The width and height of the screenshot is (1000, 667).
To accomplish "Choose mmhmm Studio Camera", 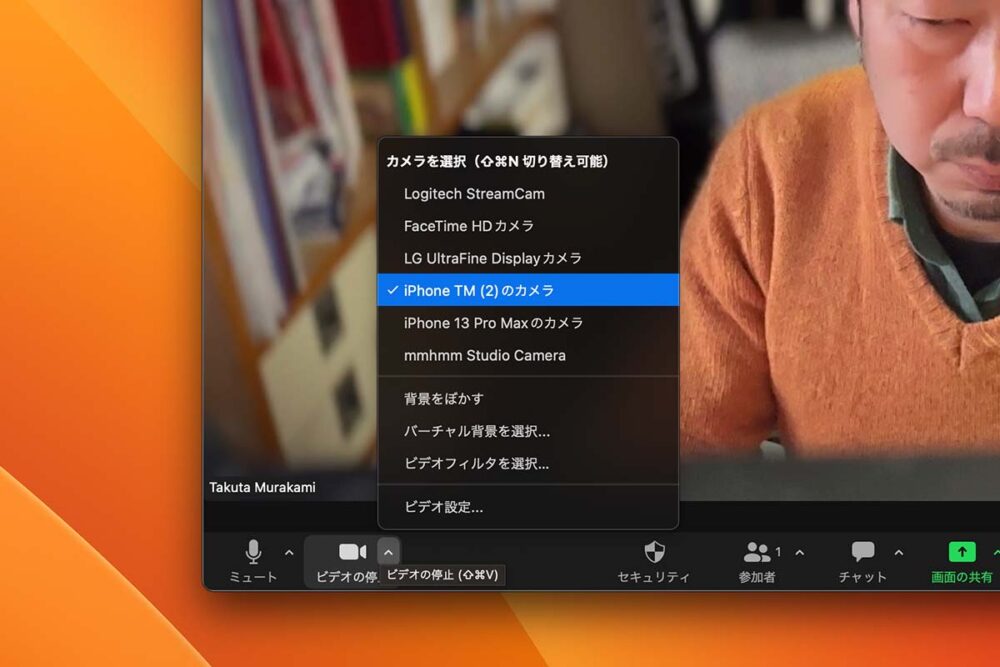I will pos(484,355).
